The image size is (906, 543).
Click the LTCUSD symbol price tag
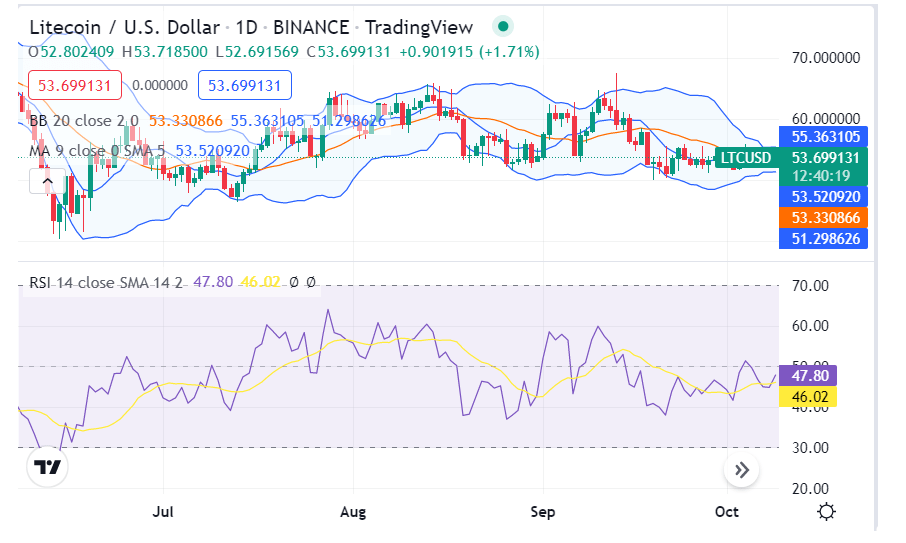click(746, 158)
